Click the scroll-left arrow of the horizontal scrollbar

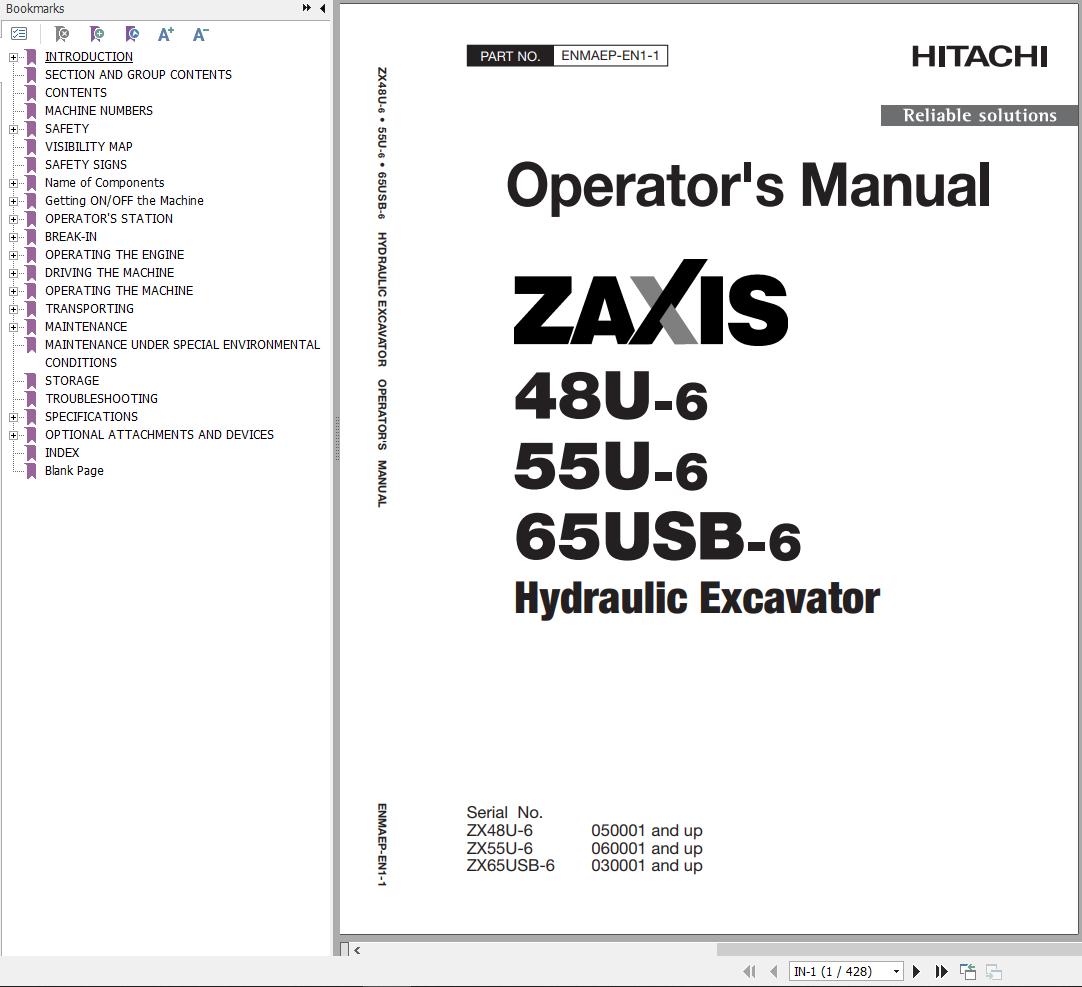(x=357, y=950)
